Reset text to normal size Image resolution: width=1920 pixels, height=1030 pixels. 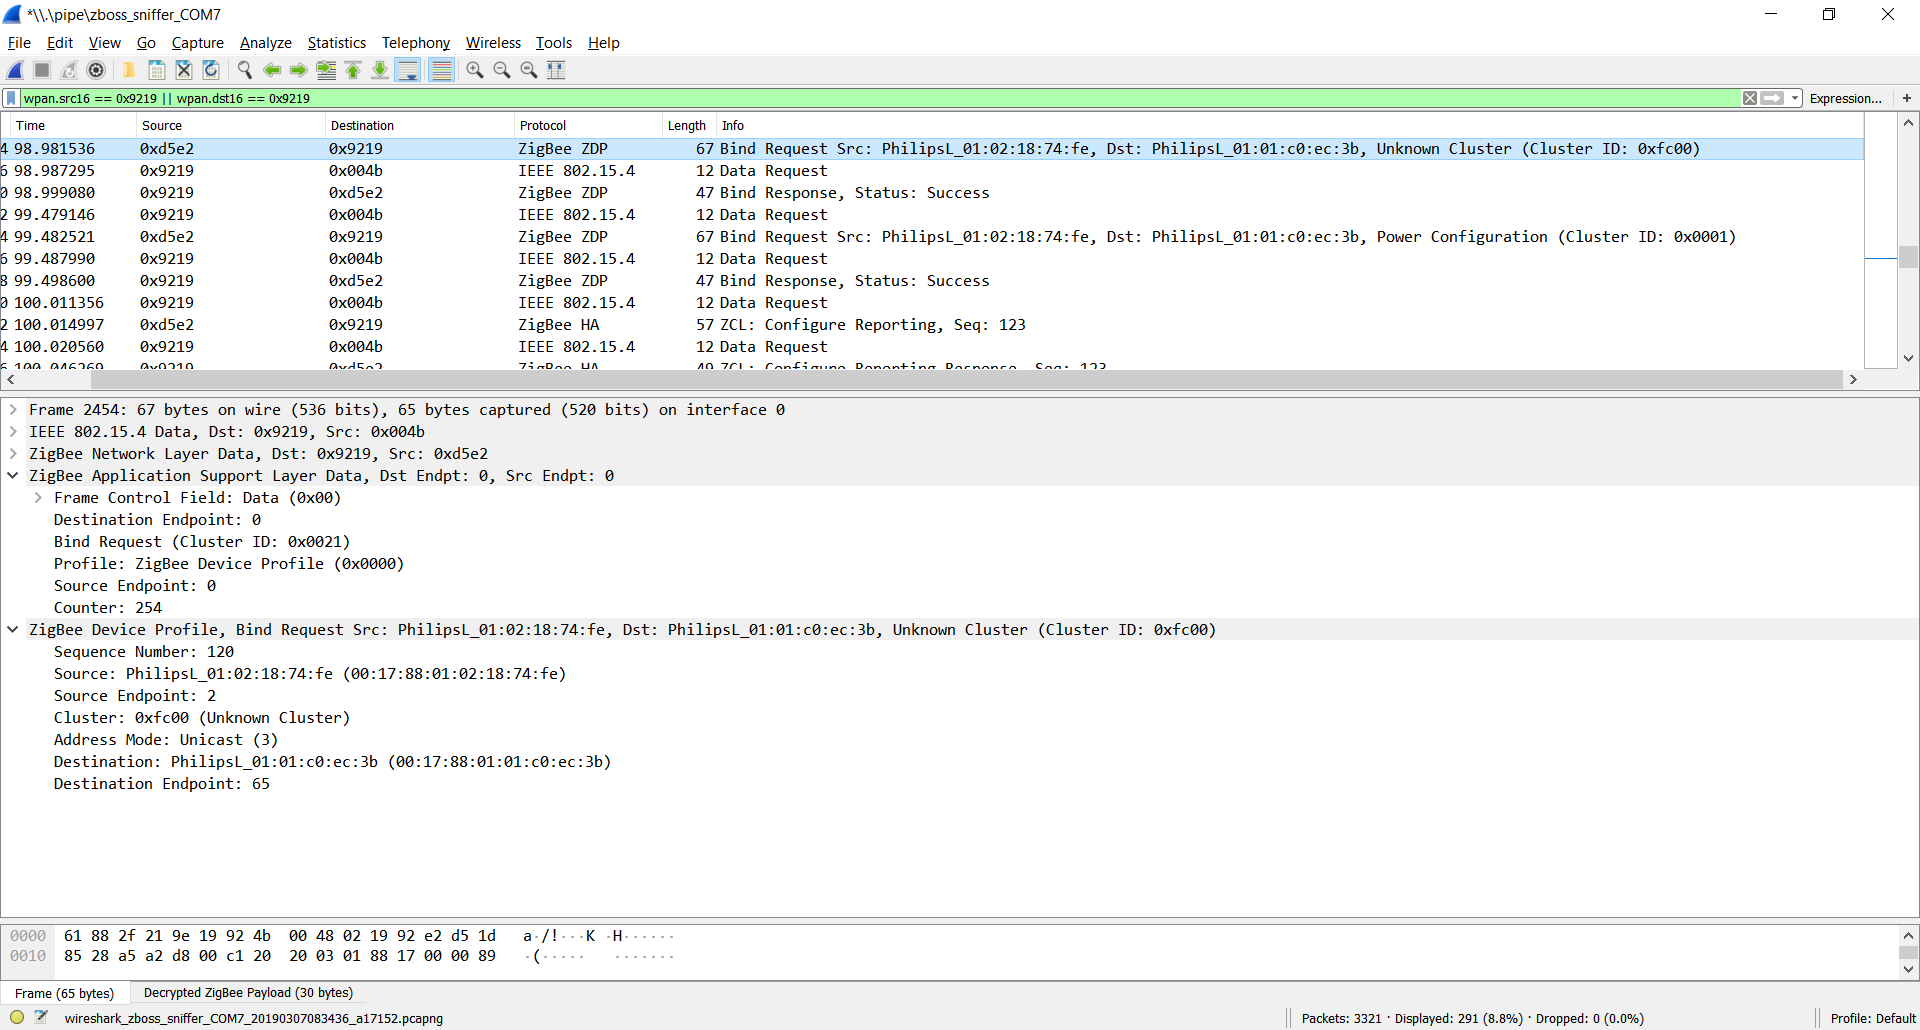tap(529, 70)
